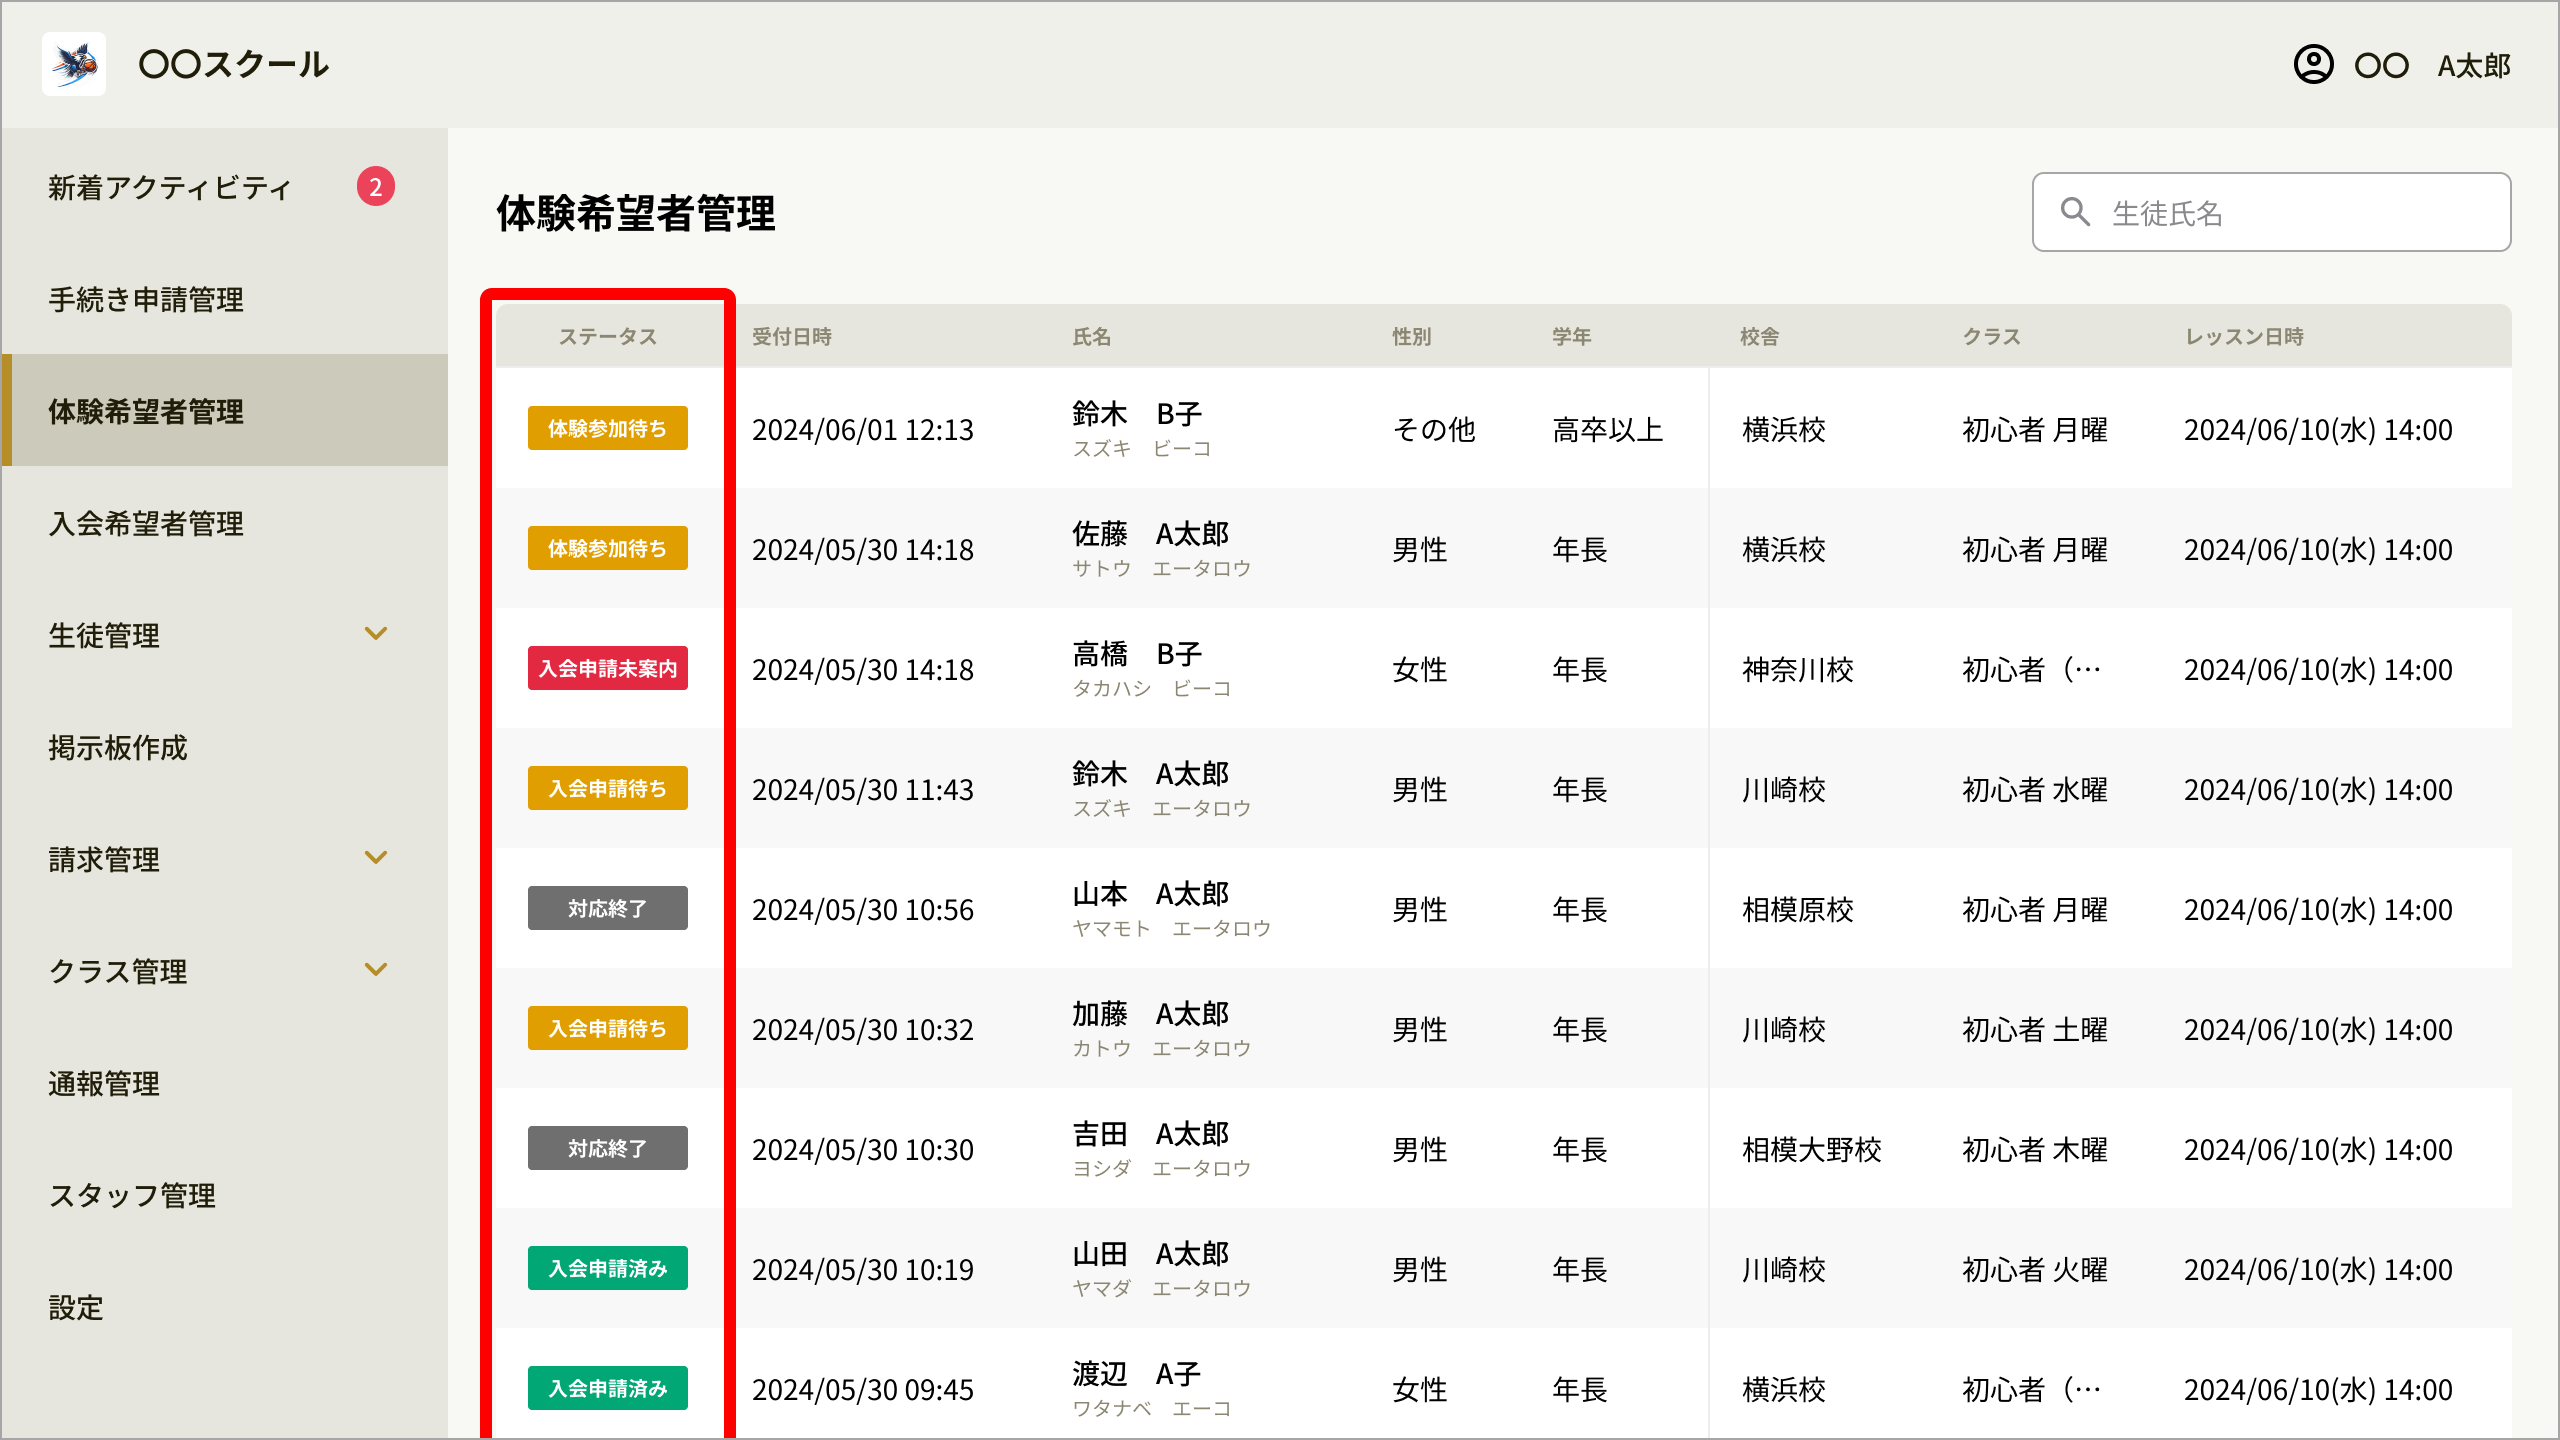Click the search magnifier icon
This screenshot has height=1440, width=2560.
(x=2075, y=212)
